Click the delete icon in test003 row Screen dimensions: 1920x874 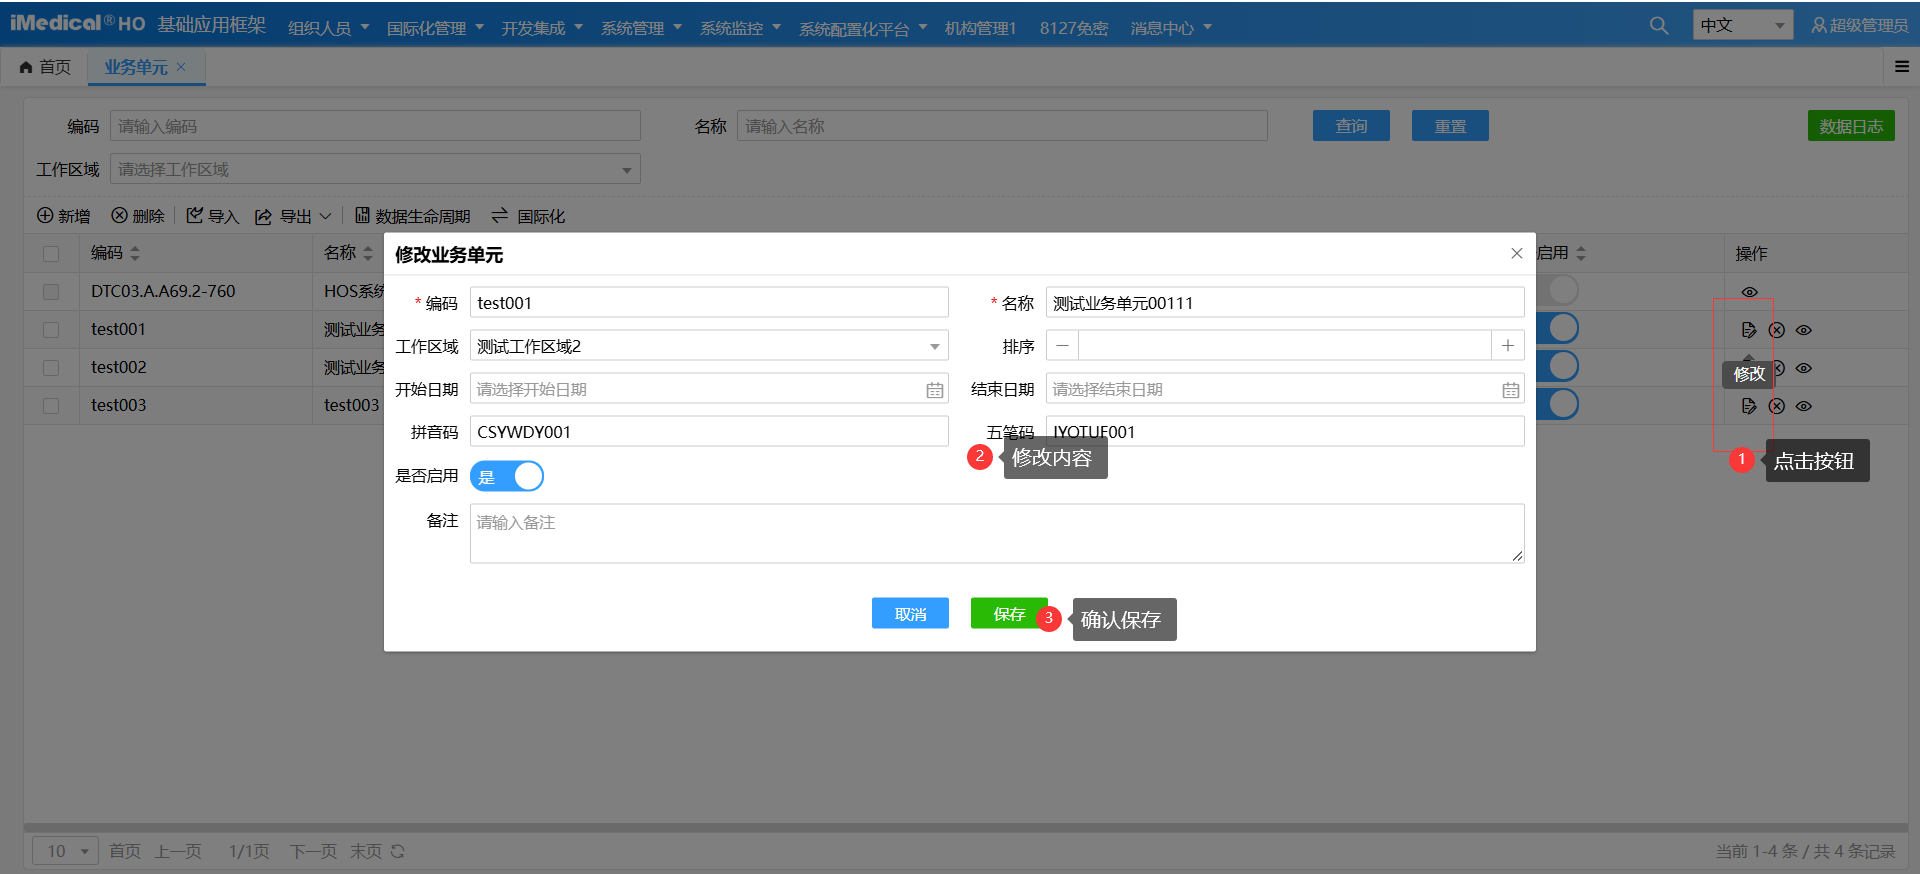(1776, 406)
